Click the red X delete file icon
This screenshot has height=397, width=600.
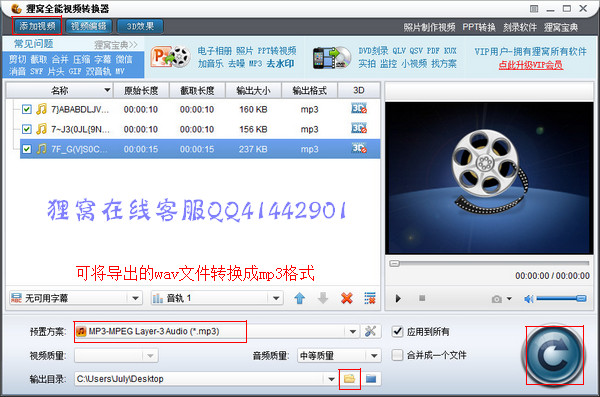coord(347,298)
